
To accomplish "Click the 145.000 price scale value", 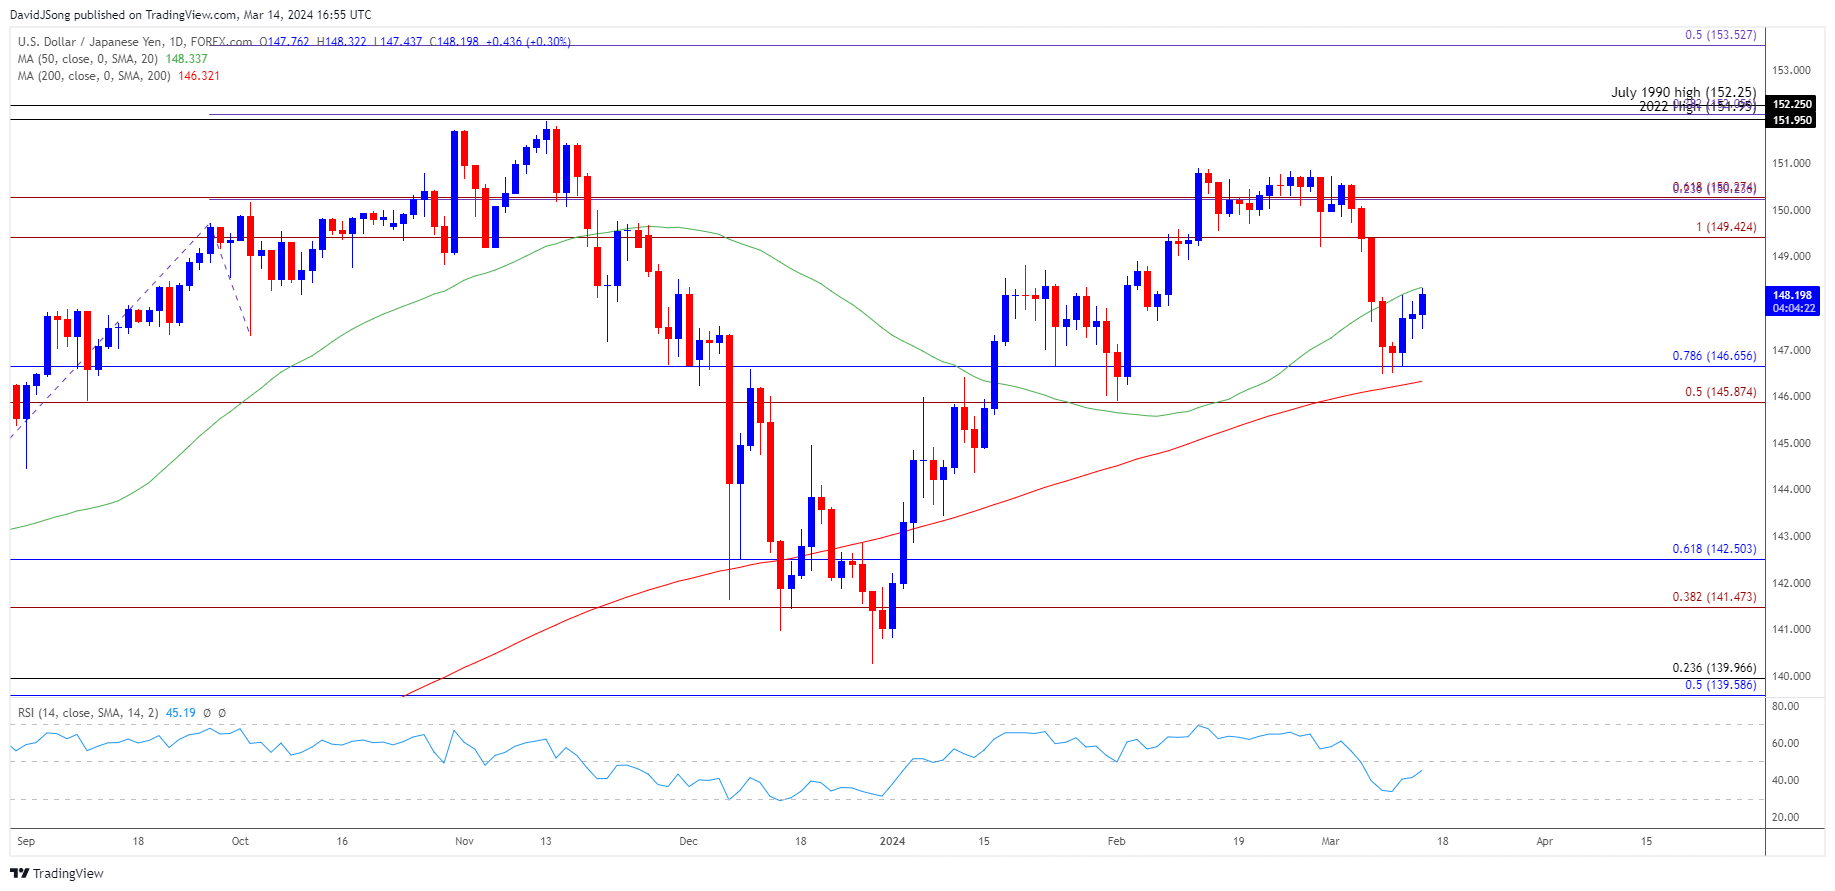I will click(x=1791, y=443).
